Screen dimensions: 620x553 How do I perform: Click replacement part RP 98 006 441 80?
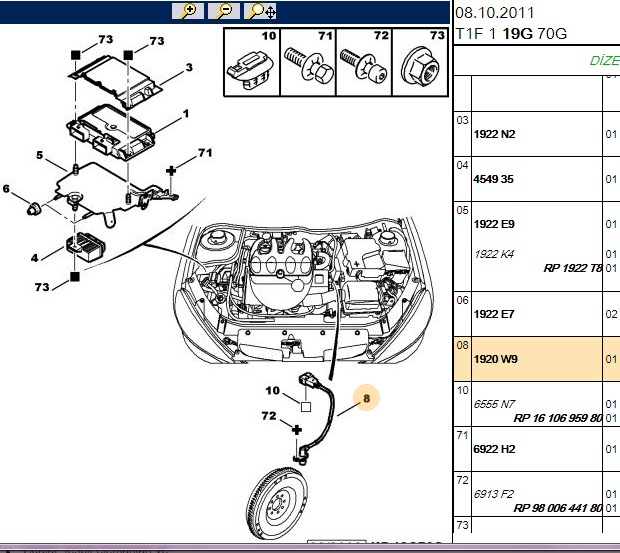tap(558, 508)
